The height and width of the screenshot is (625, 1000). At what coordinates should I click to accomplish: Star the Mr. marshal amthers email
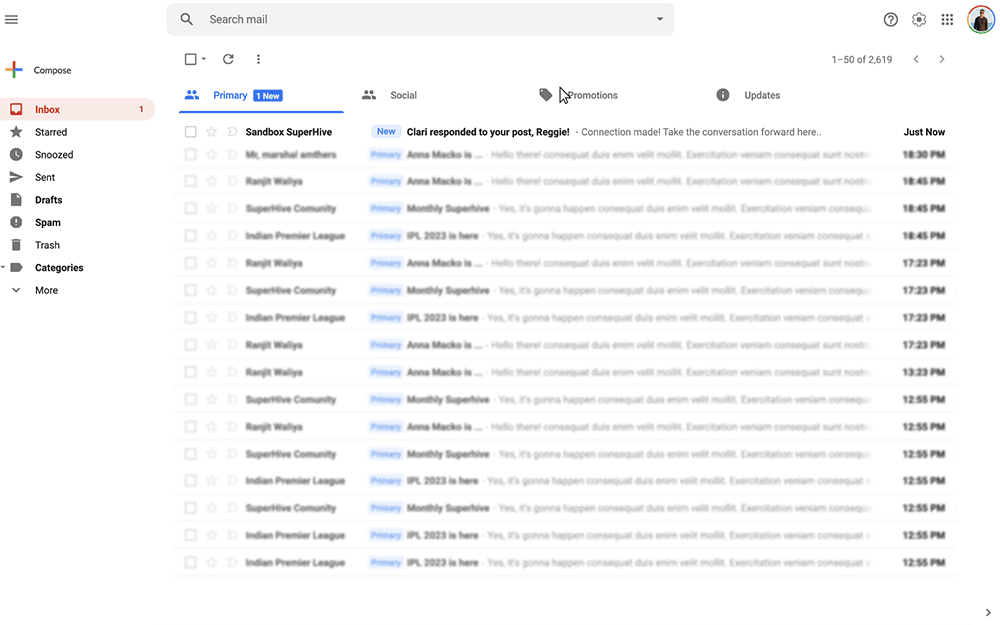[x=211, y=154]
